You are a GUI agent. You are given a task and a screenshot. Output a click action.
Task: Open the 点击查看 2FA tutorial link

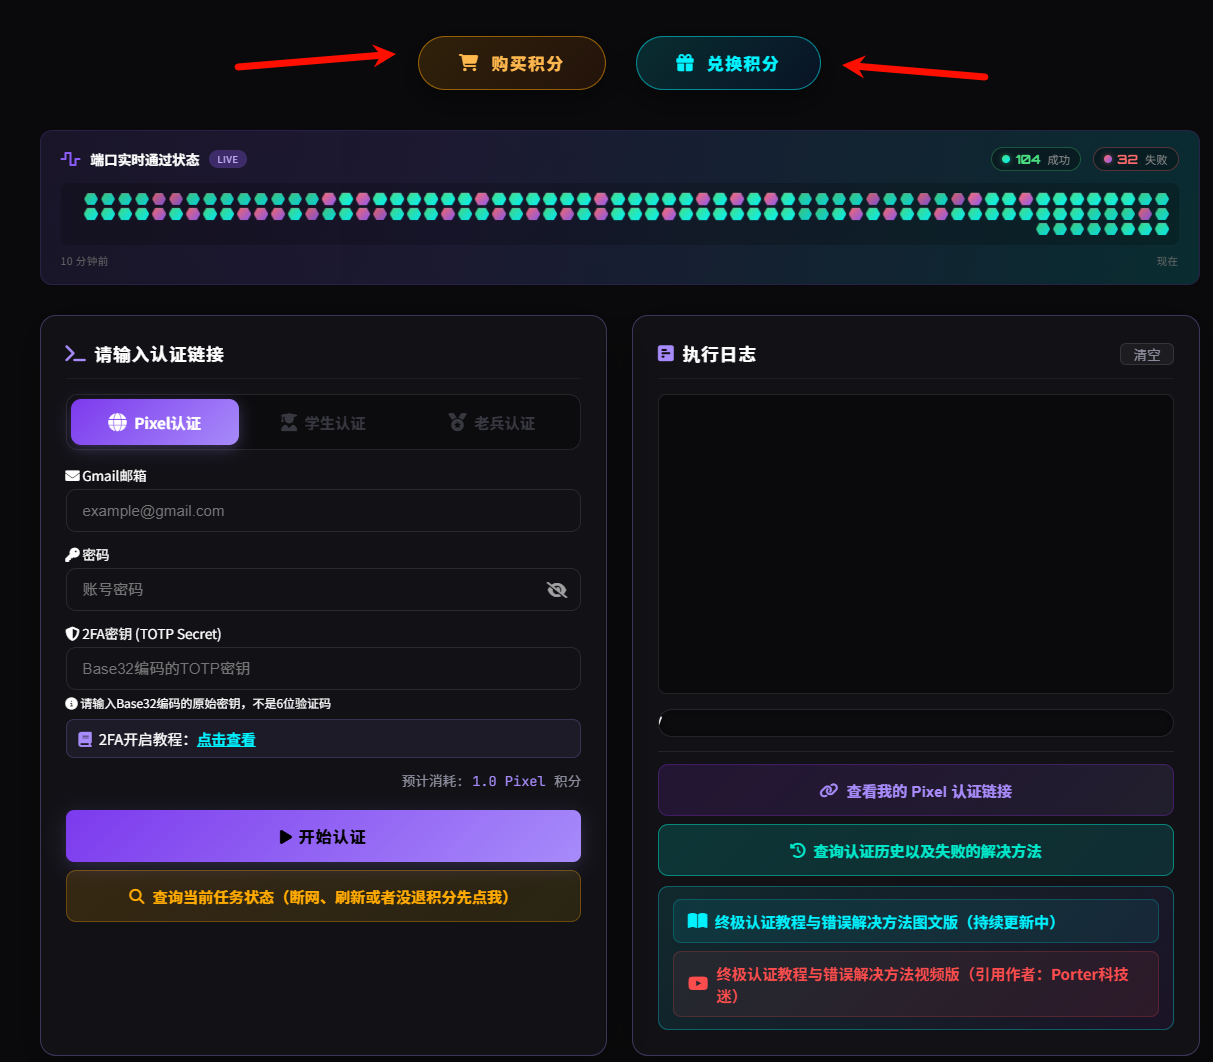click(226, 740)
